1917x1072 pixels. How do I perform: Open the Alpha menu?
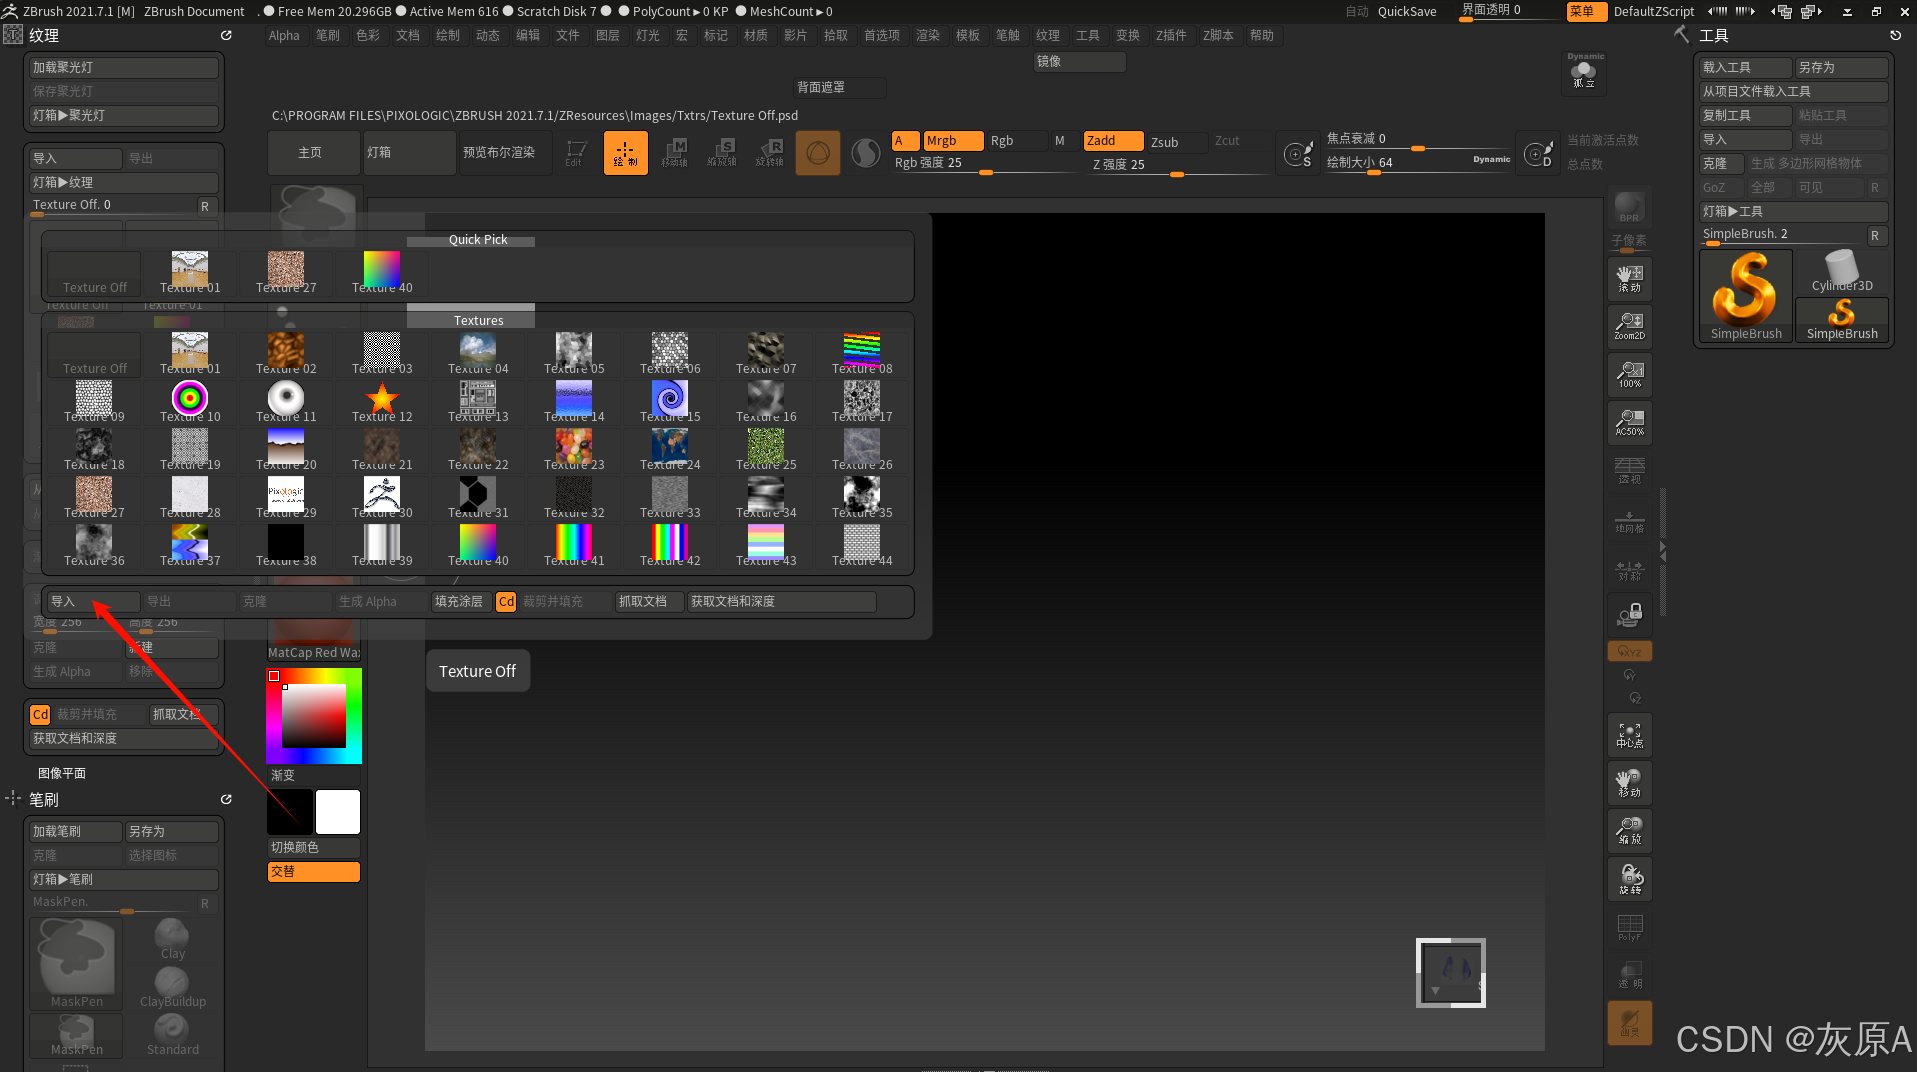pyautogui.click(x=284, y=35)
